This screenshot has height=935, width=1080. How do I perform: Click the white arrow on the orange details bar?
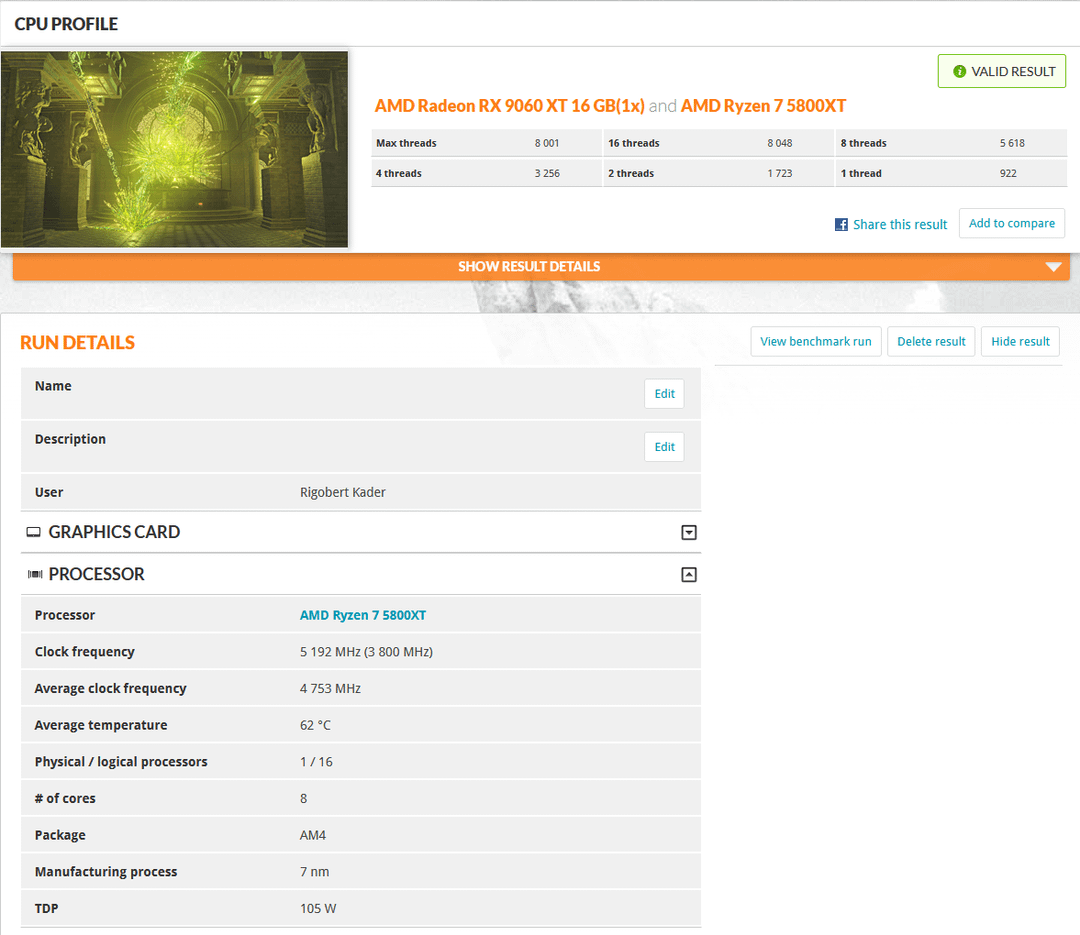(x=1052, y=267)
